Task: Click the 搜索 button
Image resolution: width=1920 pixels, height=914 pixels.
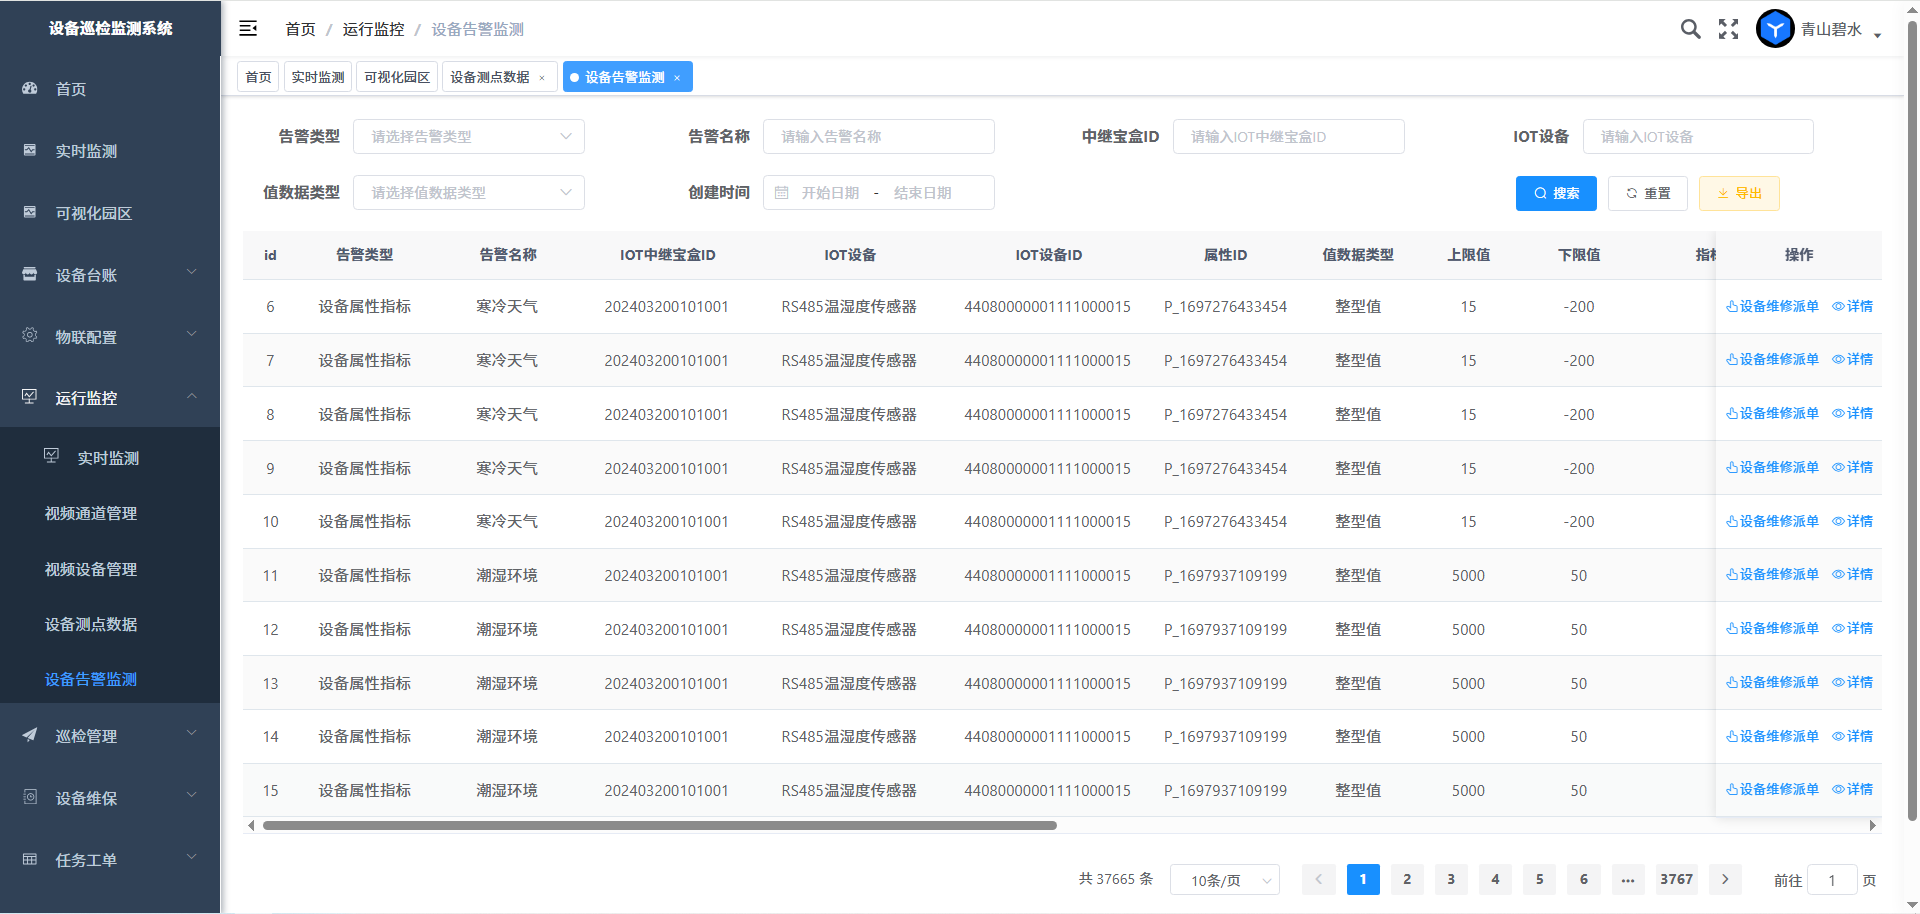Action: [1556, 193]
